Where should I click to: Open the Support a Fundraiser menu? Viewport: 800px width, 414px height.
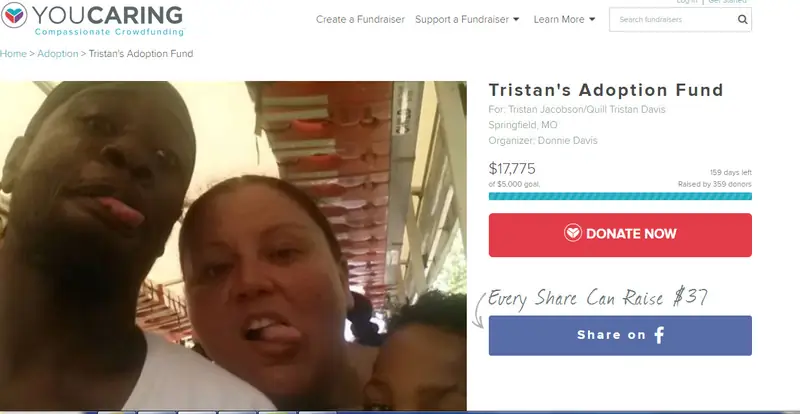click(x=467, y=19)
